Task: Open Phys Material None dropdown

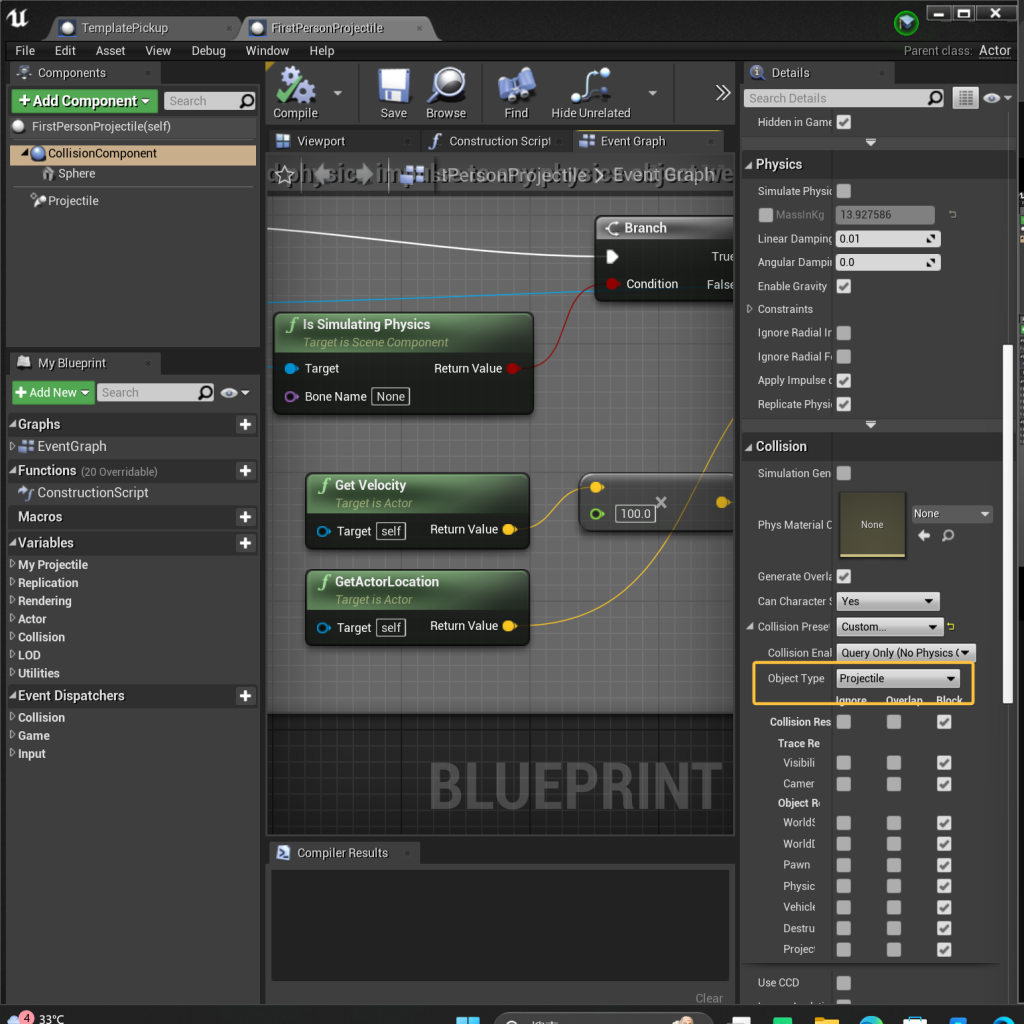Action: click(952, 514)
